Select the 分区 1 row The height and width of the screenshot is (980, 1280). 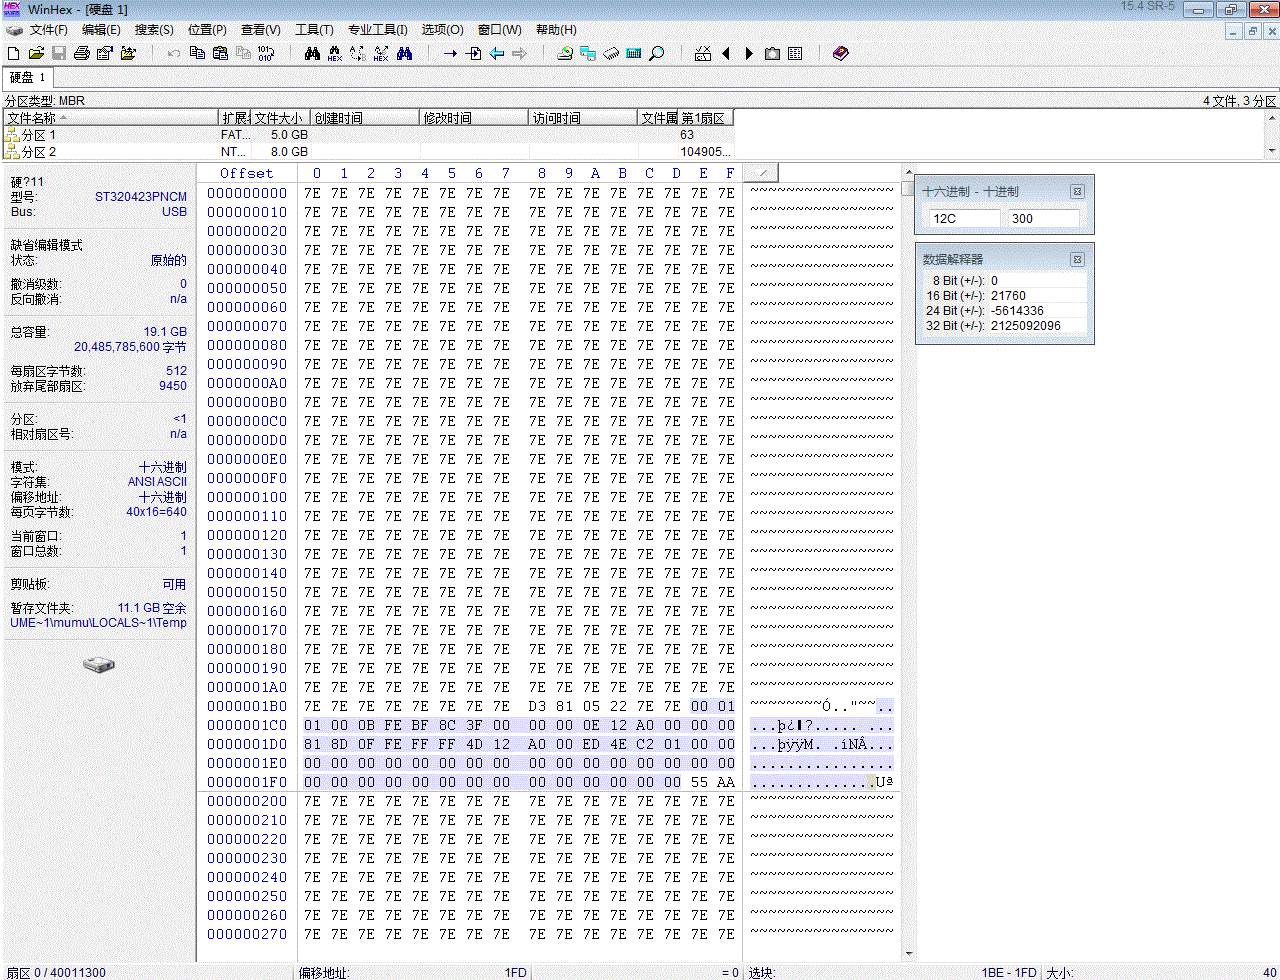(x=368, y=135)
